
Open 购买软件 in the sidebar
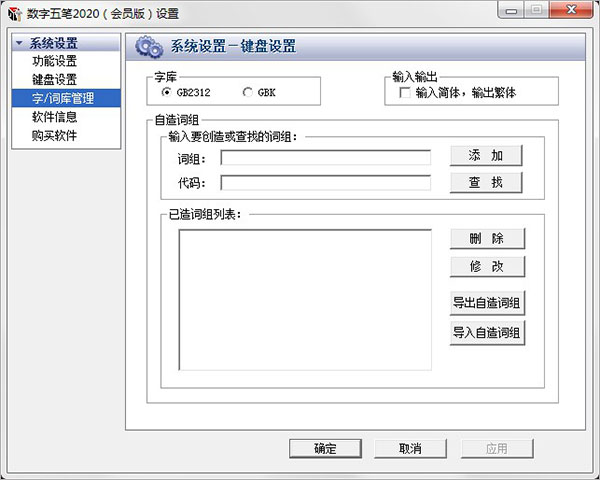(54, 136)
